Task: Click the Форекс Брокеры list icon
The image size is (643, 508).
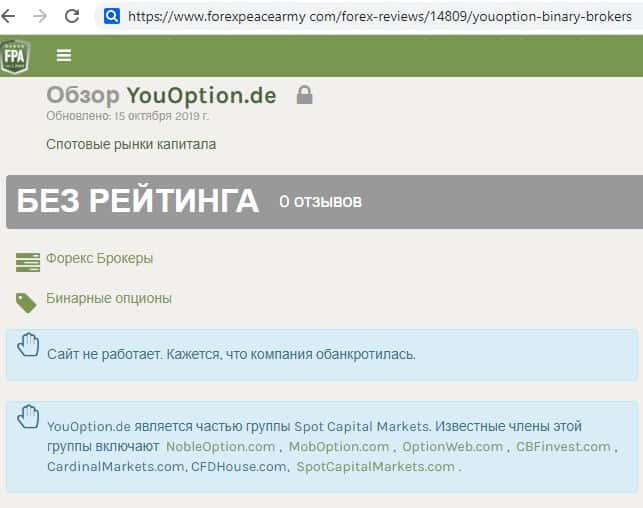Action: [x=28, y=262]
